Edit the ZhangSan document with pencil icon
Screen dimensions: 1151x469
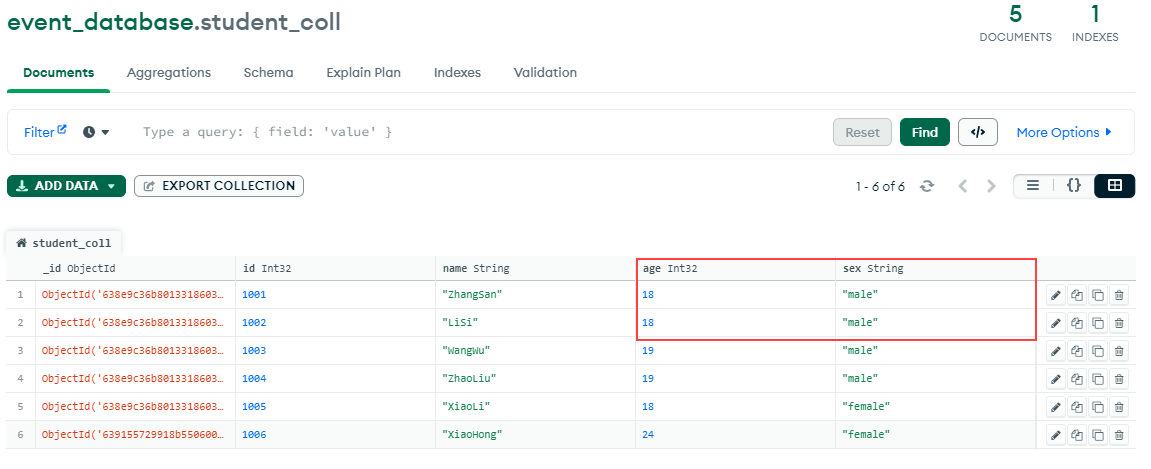point(1055,295)
